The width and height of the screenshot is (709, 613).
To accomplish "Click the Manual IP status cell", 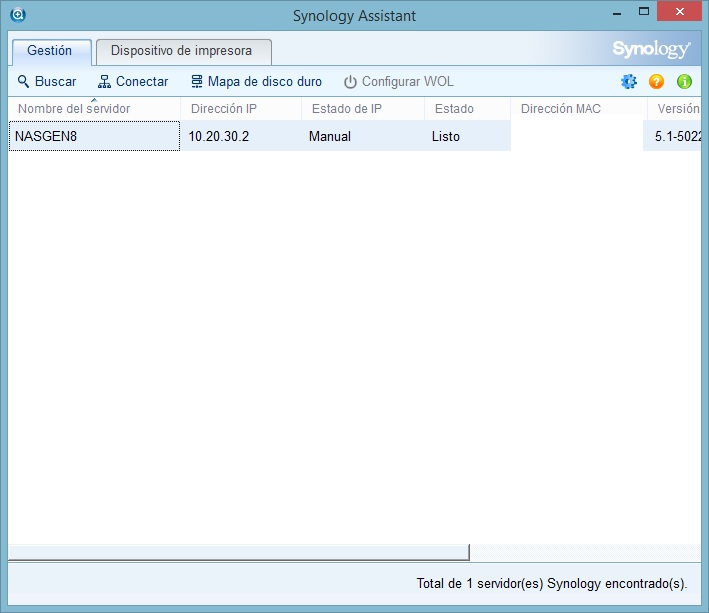I will pos(363,136).
